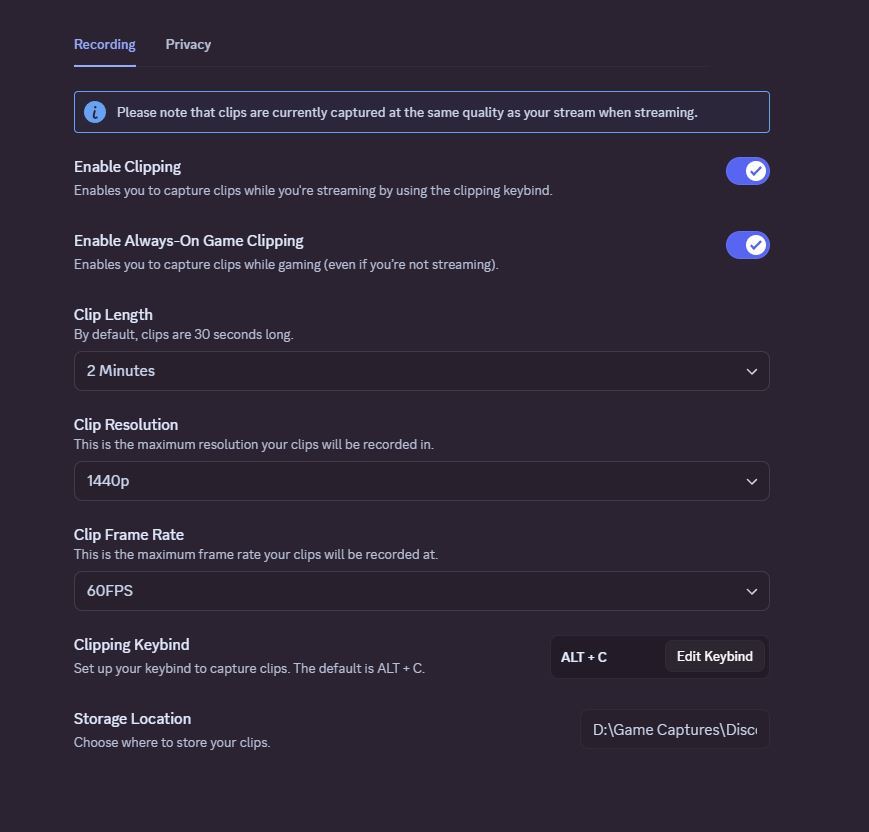Click the Enable Clipping heading label

point(128,167)
